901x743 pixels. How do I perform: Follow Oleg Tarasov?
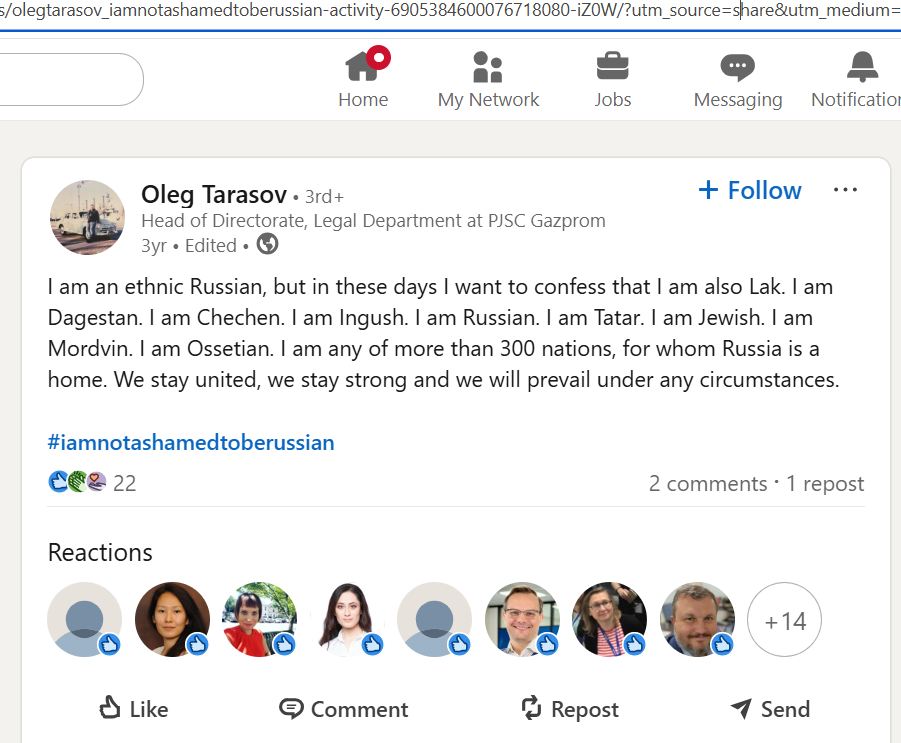pyautogui.click(x=750, y=190)
